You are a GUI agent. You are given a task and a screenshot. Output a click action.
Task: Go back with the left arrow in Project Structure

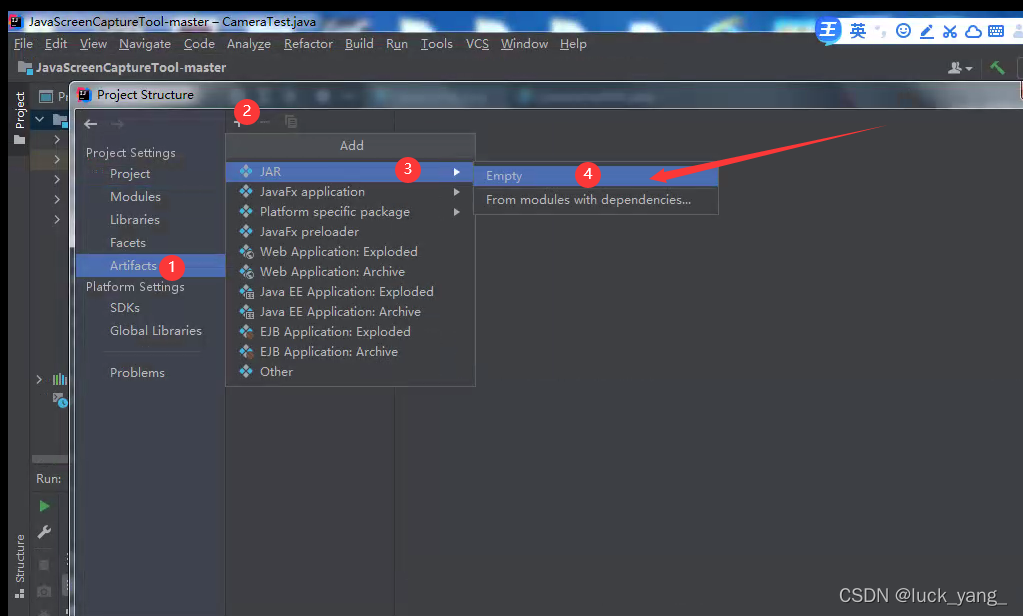coord(91,124)
